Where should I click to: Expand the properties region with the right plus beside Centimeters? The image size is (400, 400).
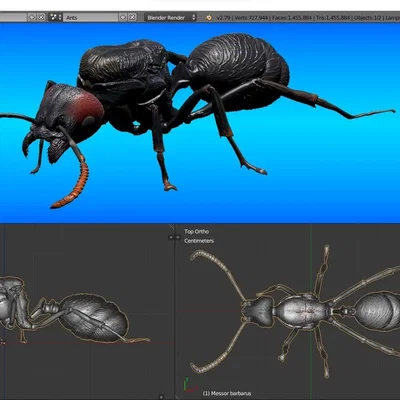tap(178, 237)
